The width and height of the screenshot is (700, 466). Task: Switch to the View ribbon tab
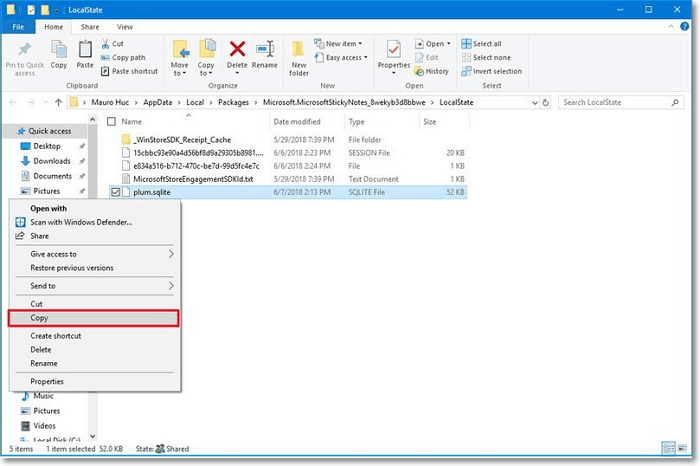coord(125,27)
